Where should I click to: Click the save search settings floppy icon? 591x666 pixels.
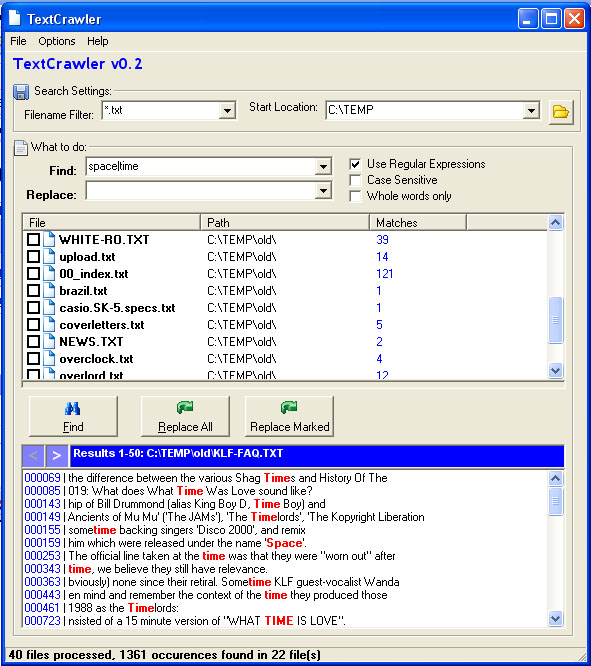coord(21,92)
